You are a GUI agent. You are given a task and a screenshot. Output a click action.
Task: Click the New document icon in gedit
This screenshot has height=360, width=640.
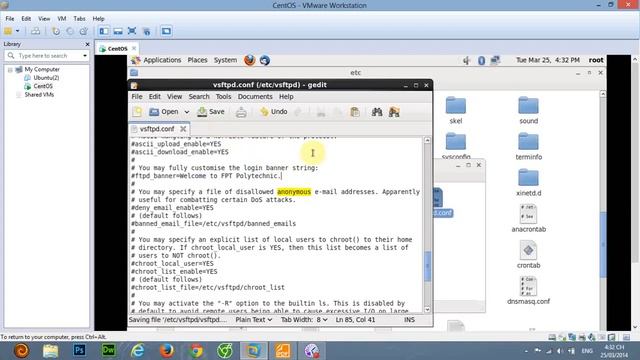point(137,112)
